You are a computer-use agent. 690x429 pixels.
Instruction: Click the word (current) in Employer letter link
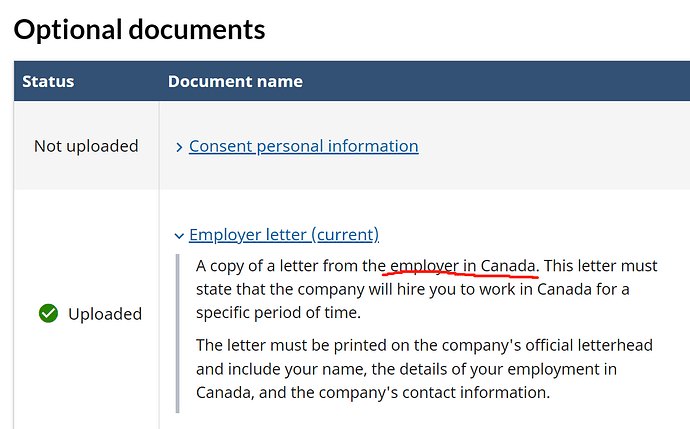345,235
